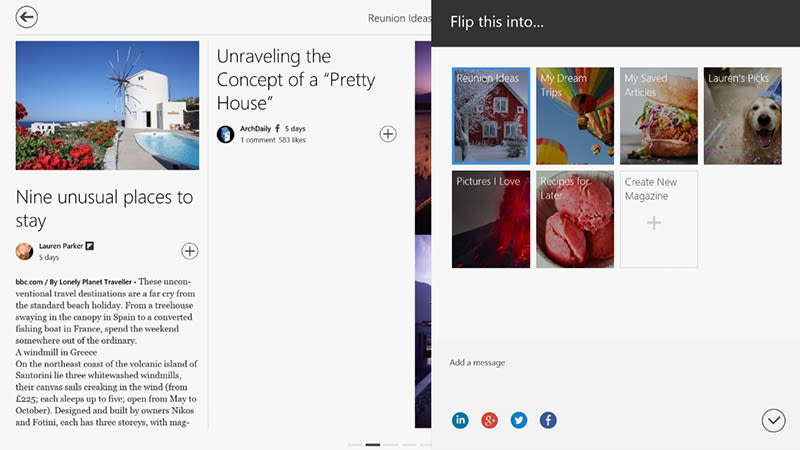The height and width of the screenshot is (450, 800).
Task: Share via LinkedIn icon
Action: [x=460, y=420]
